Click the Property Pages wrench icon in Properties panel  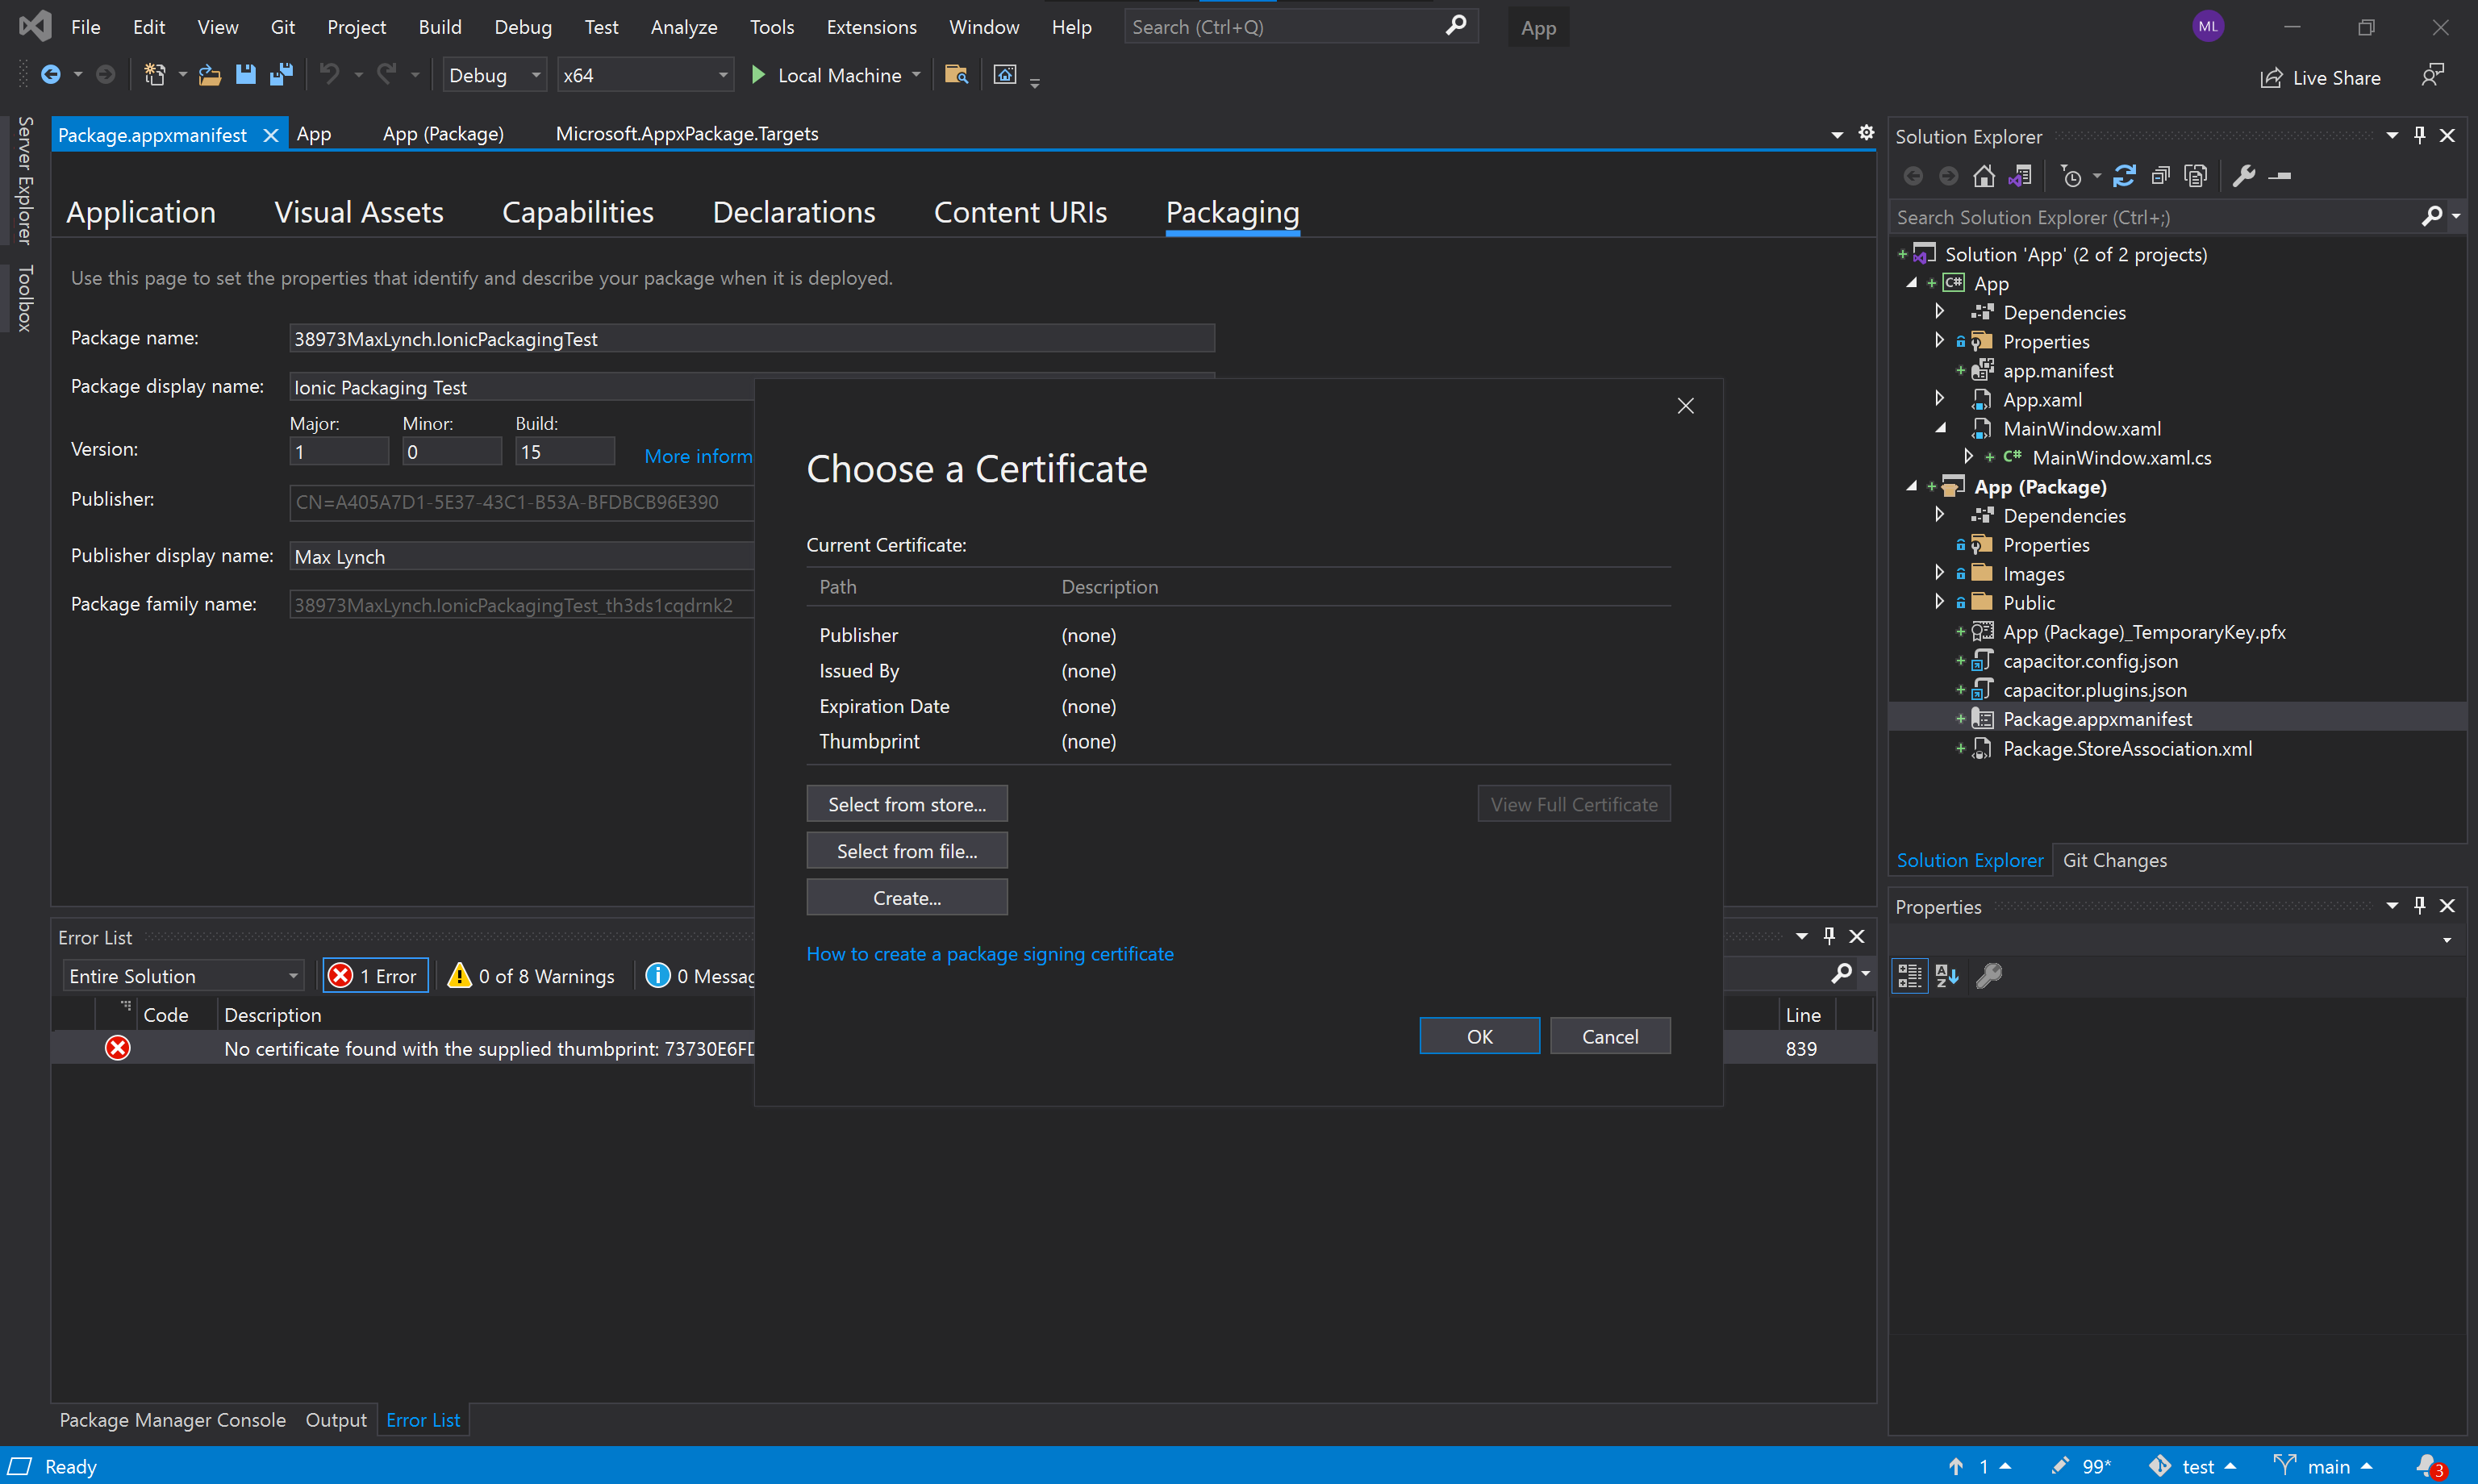pyautogui.click(x=1989, y=975)
